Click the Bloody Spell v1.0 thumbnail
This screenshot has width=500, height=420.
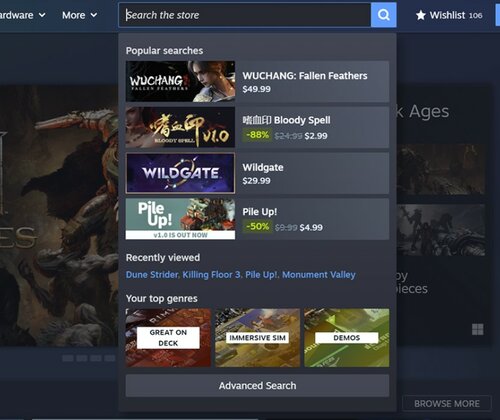[180, 127]
